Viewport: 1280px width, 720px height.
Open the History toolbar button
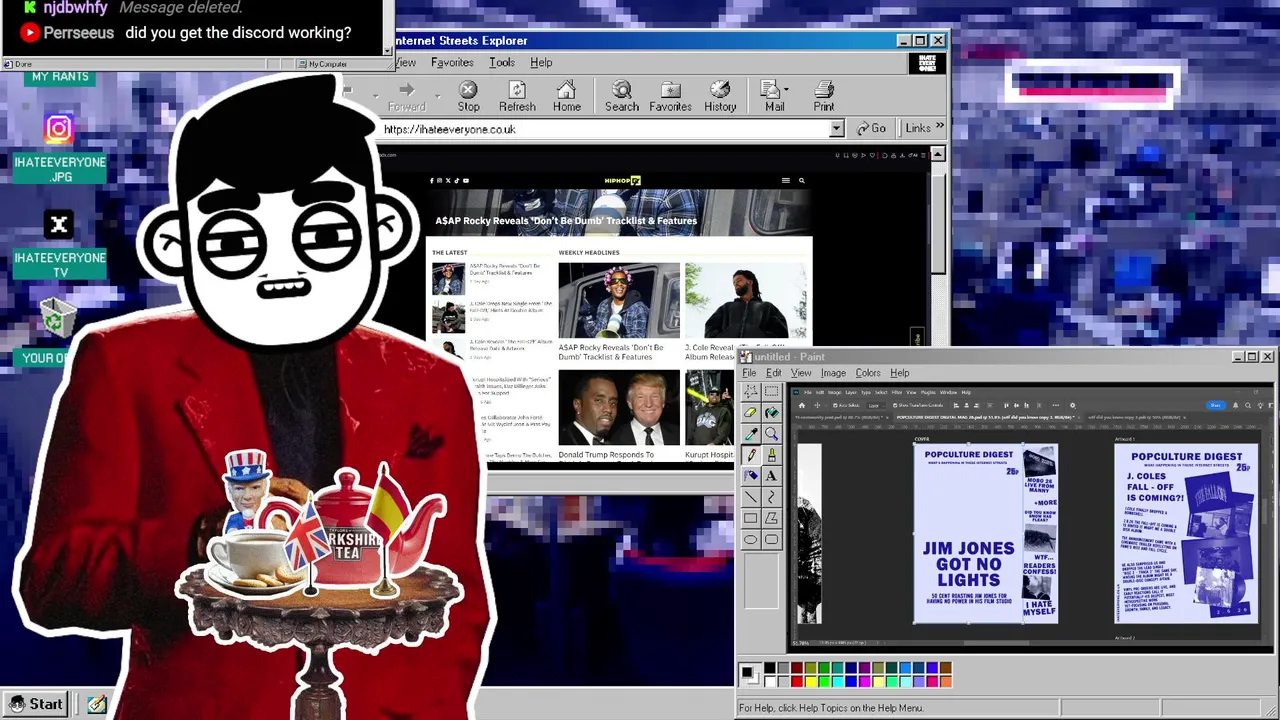tap(720, 97)
